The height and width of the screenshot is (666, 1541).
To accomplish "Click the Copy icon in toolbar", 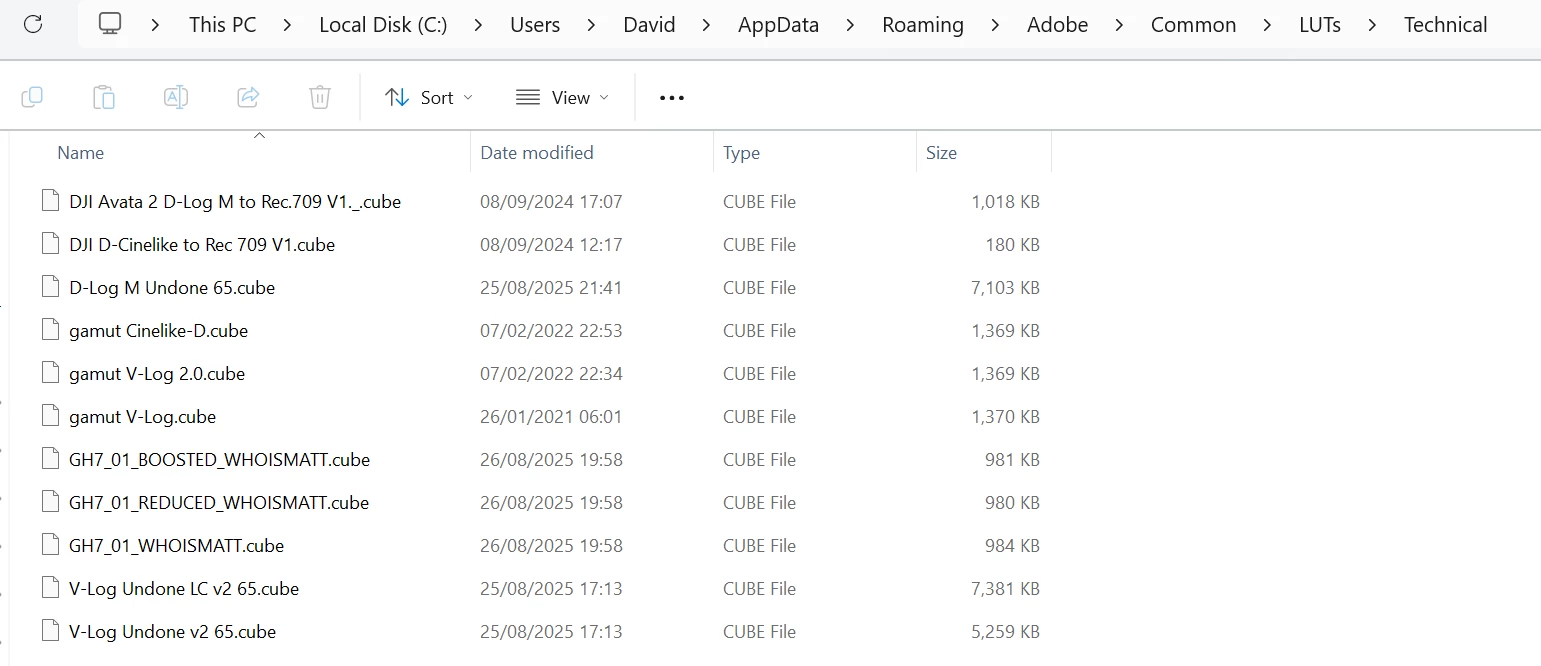I will [32, 97].
